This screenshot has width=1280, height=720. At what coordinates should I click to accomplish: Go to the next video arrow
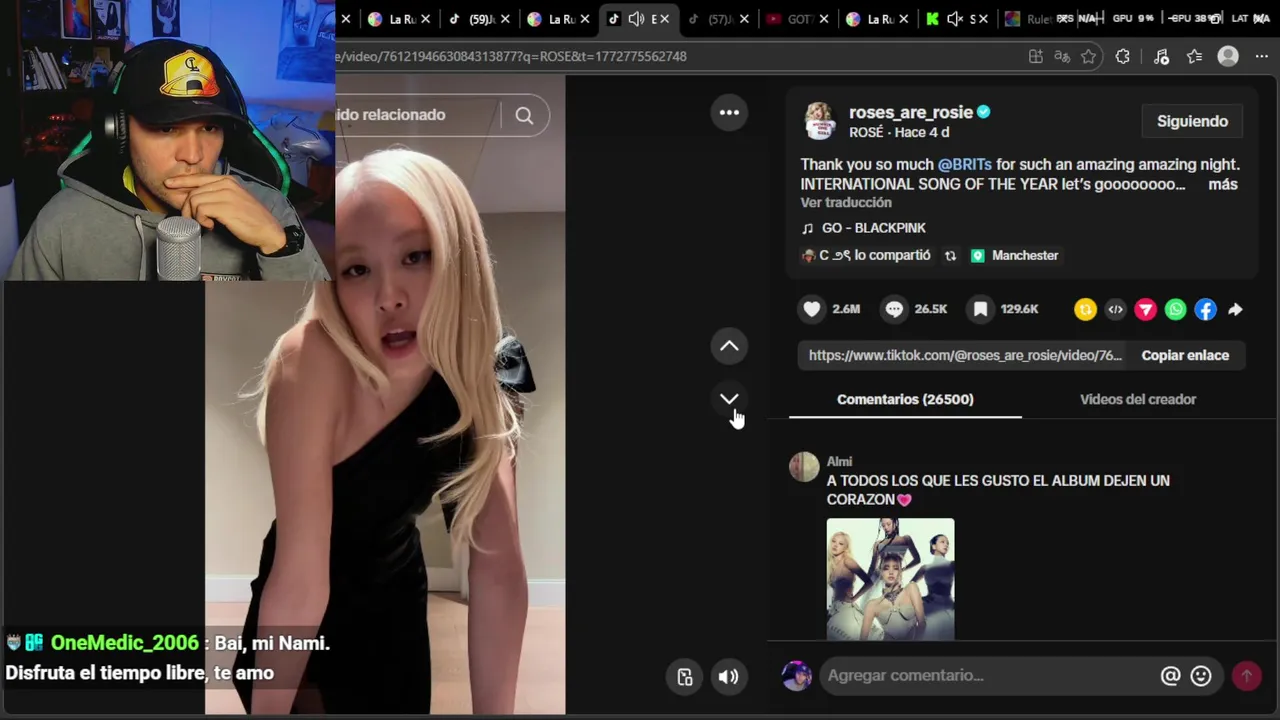click(x=729, y=398)
